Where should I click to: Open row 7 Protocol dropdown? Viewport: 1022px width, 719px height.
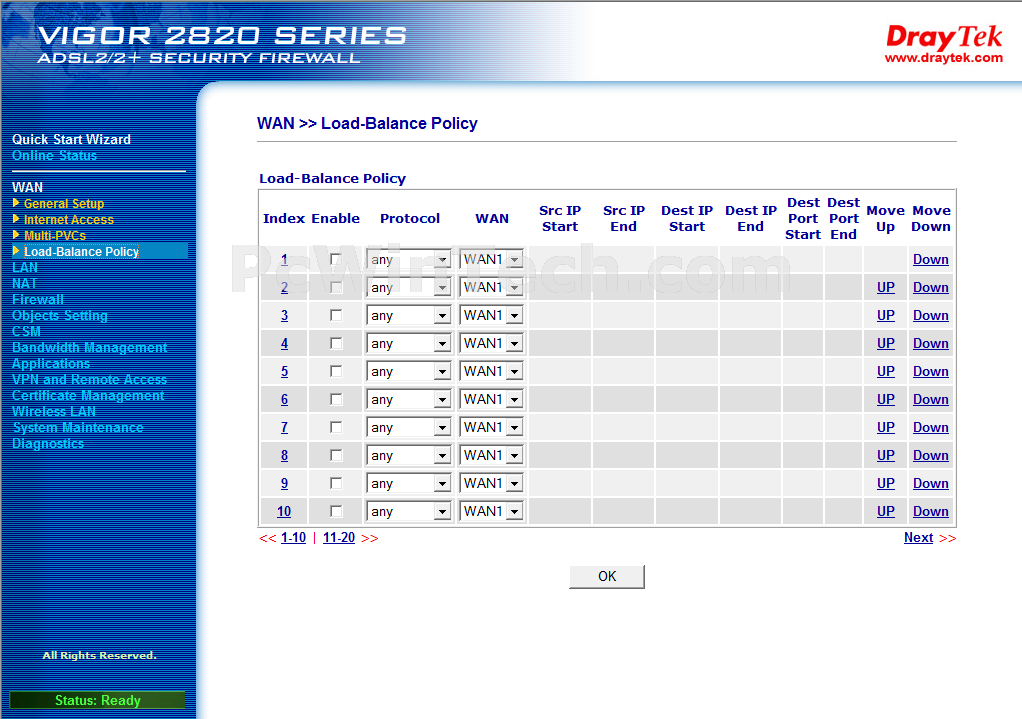[x=408, y=428]
